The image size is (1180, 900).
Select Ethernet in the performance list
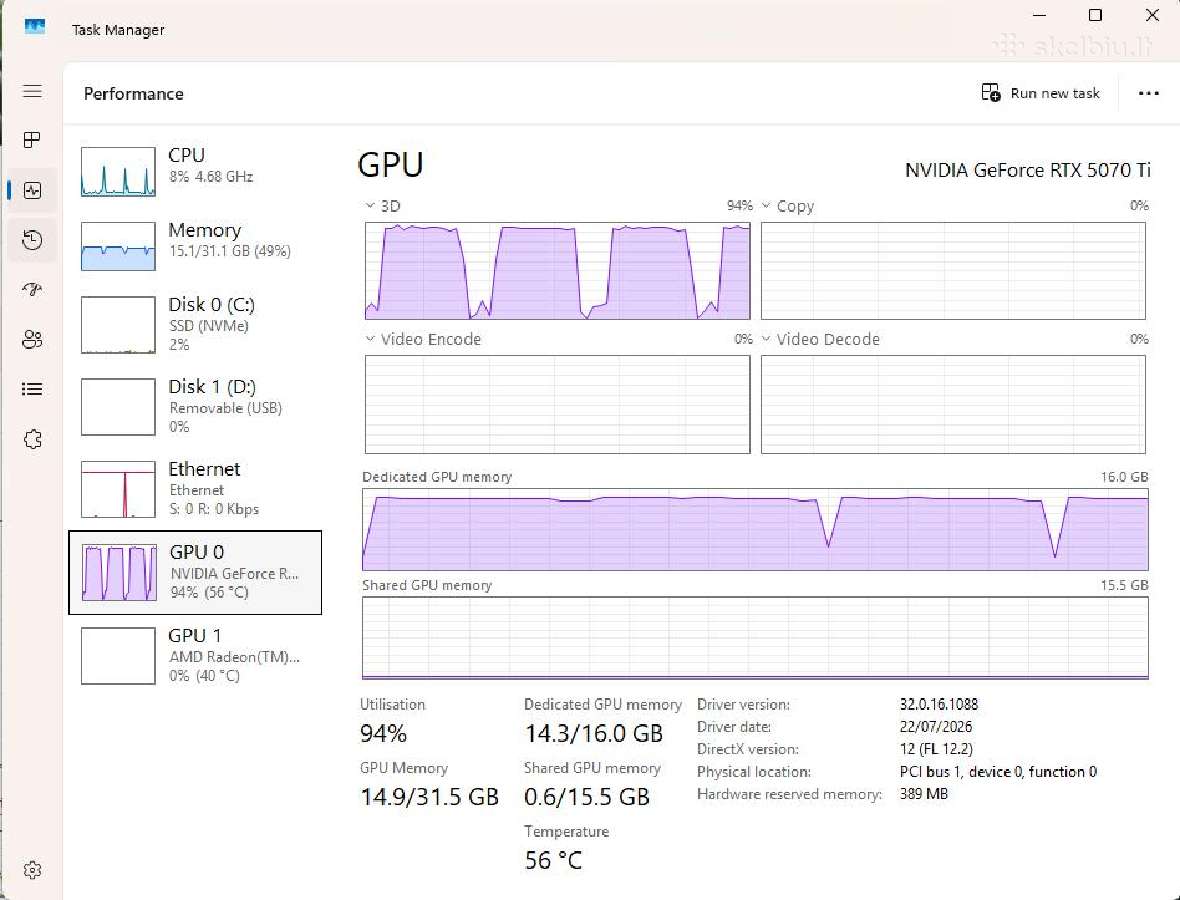195,489
